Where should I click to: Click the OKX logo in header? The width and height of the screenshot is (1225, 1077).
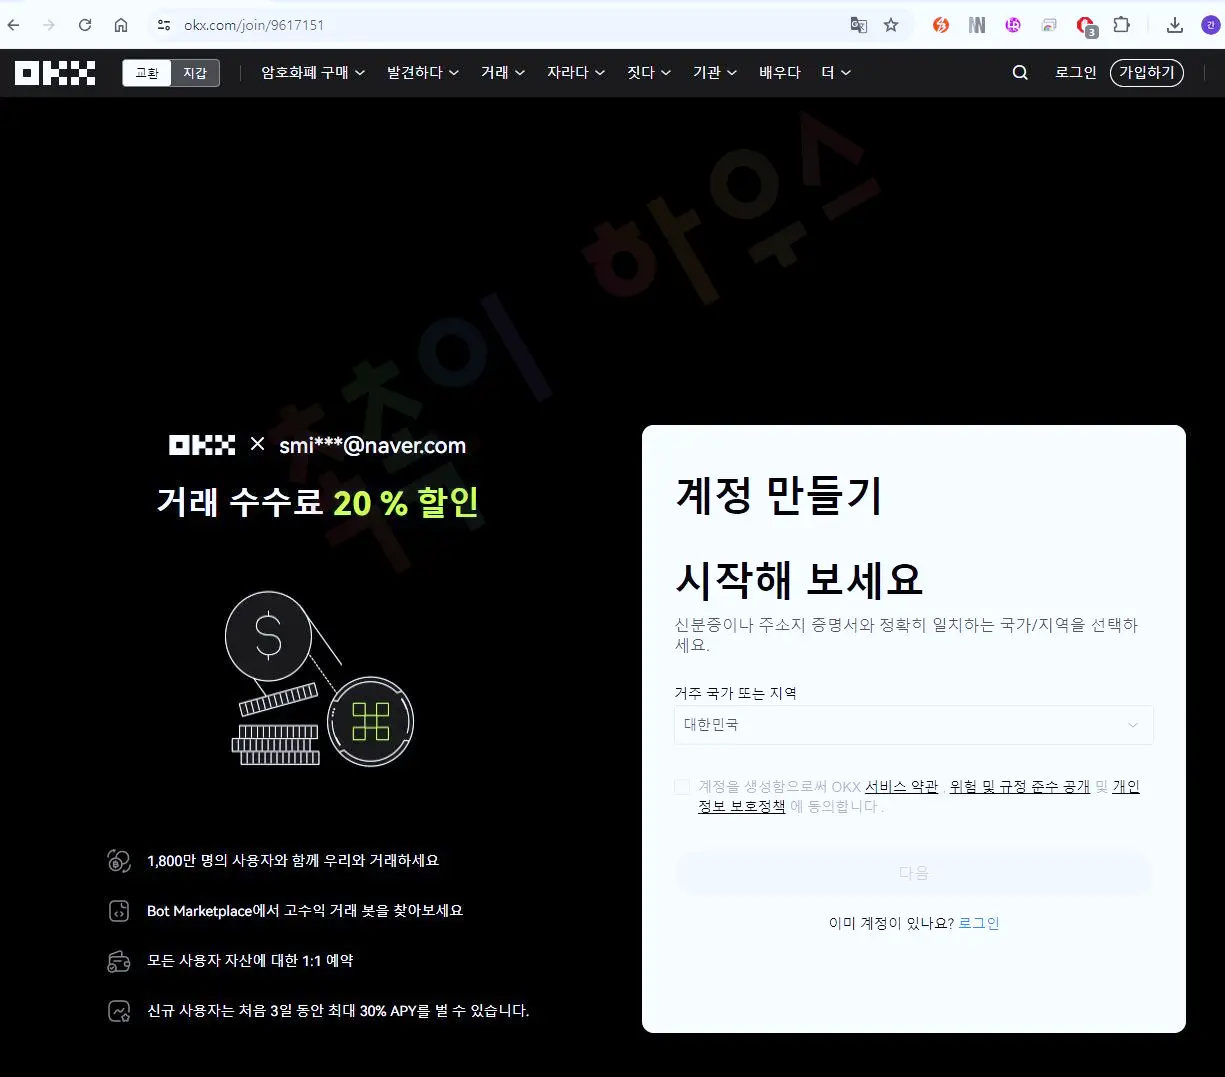(55, 72)
